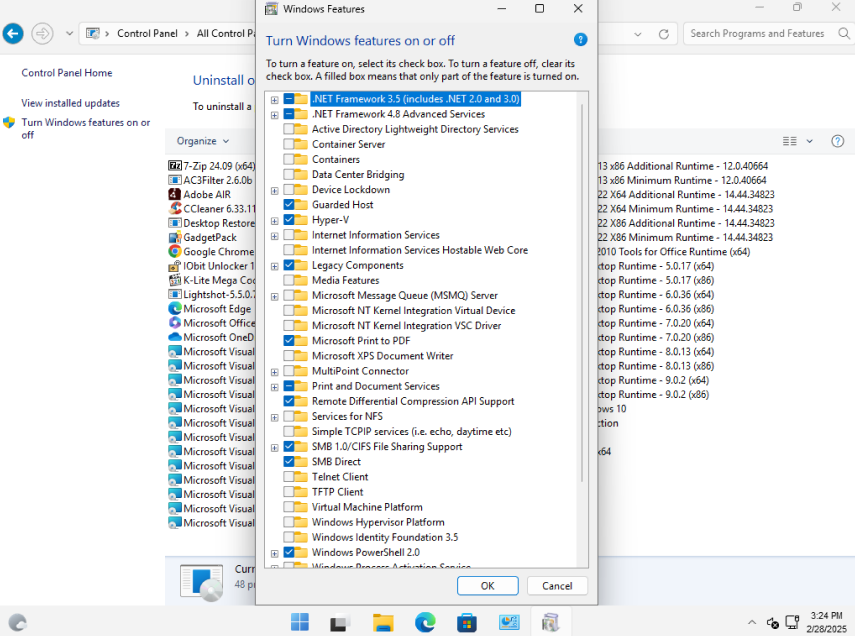Focus Search Programs and Features field
This screenshot has width=855, height=636.
757,33
